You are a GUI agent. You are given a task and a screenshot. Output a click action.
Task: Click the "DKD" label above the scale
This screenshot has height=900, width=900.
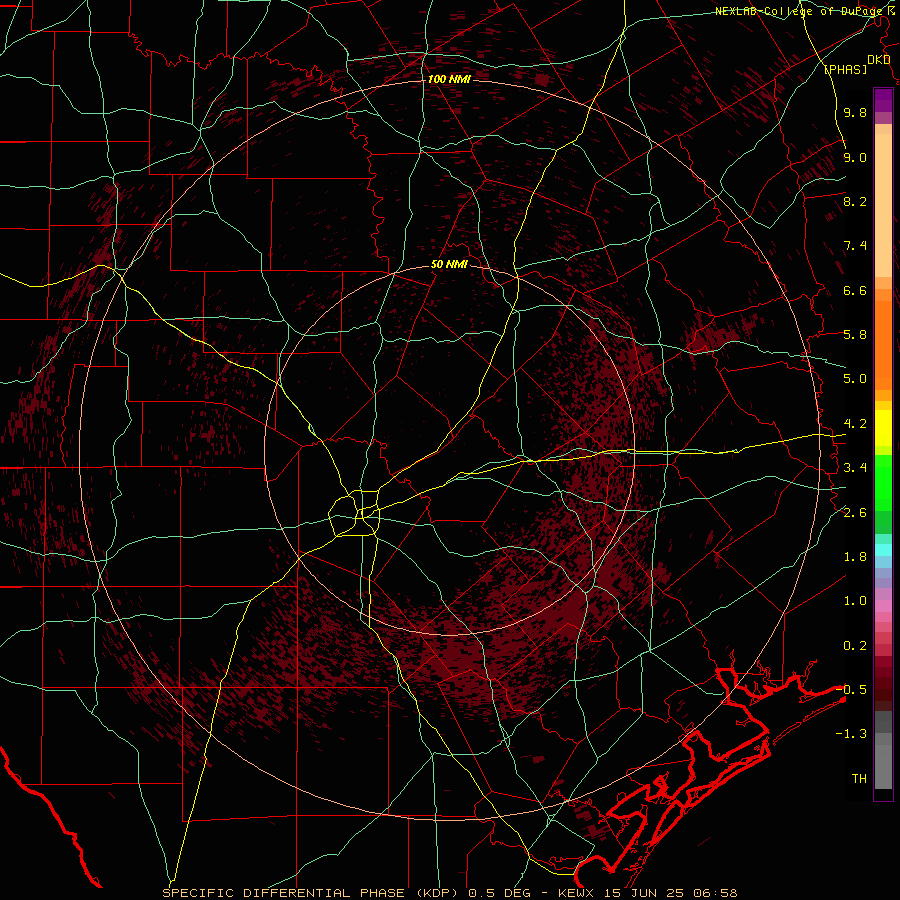pos(878,60)
